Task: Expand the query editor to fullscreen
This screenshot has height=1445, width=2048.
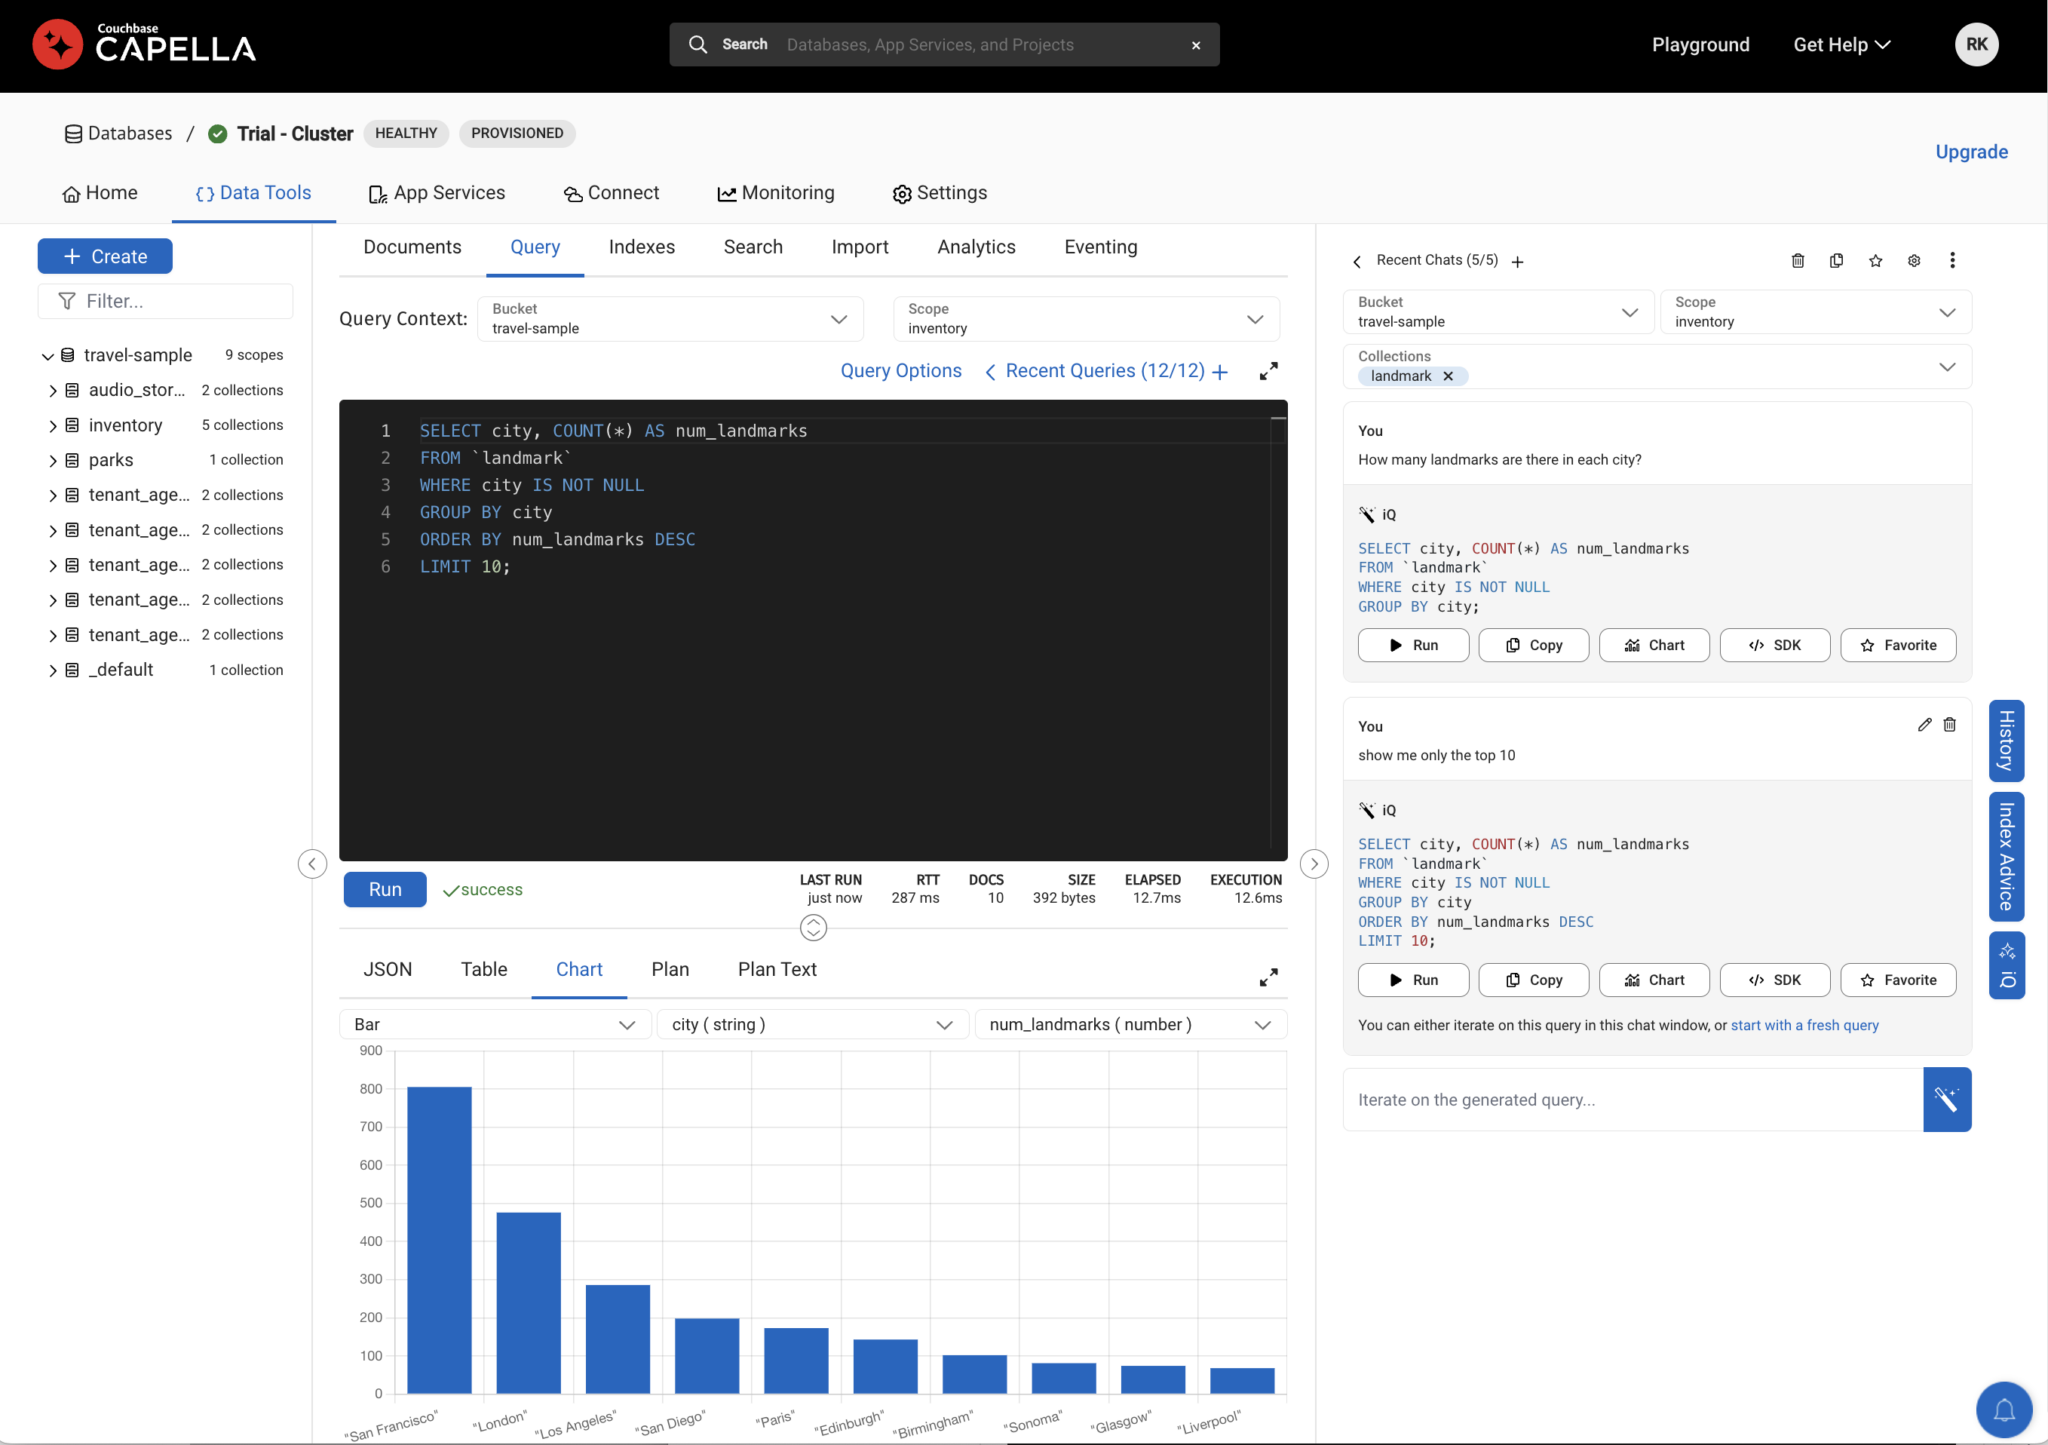Action: click(1268, 370)
